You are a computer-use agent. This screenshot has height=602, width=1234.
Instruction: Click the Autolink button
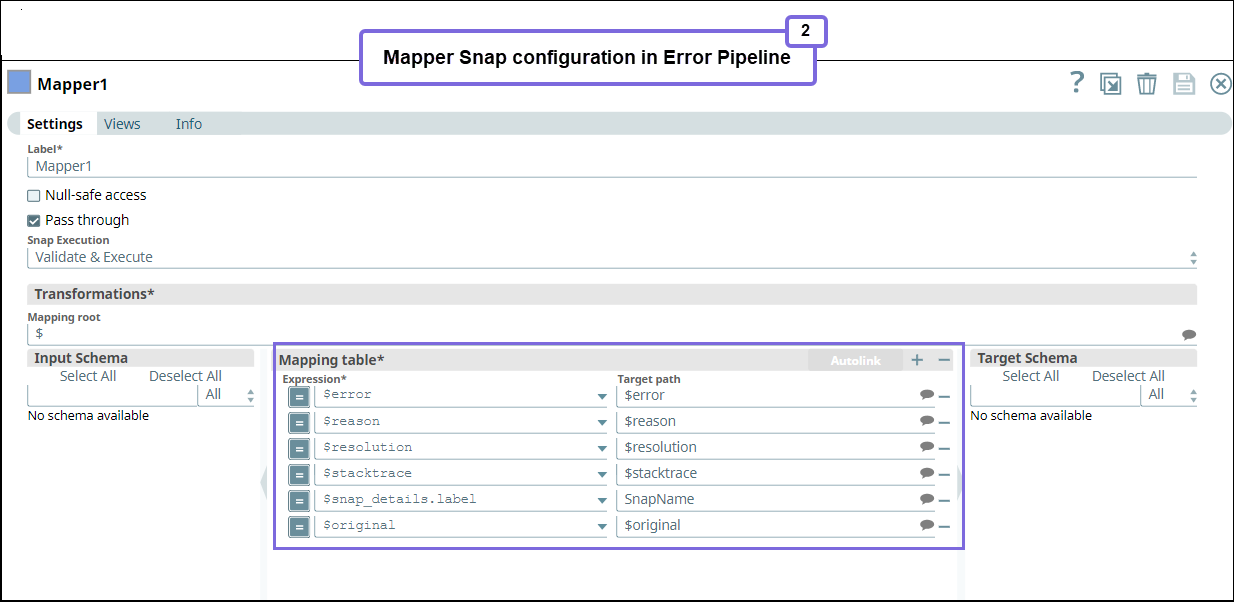point(855,360)
